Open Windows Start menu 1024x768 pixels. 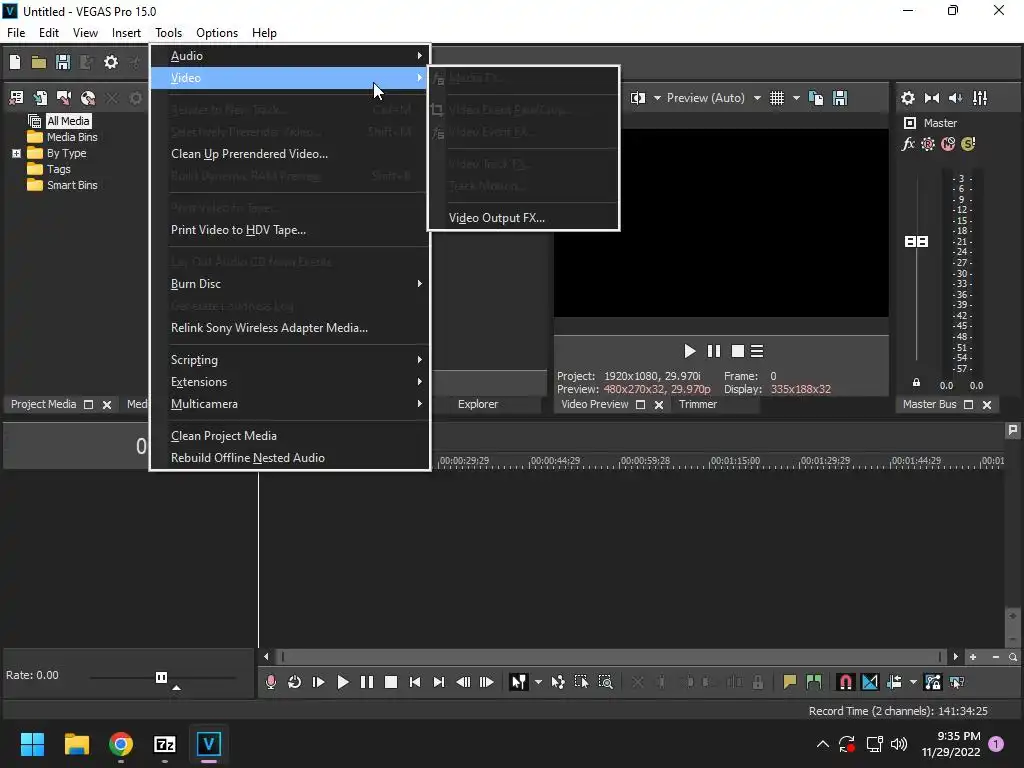click(33, 744)
